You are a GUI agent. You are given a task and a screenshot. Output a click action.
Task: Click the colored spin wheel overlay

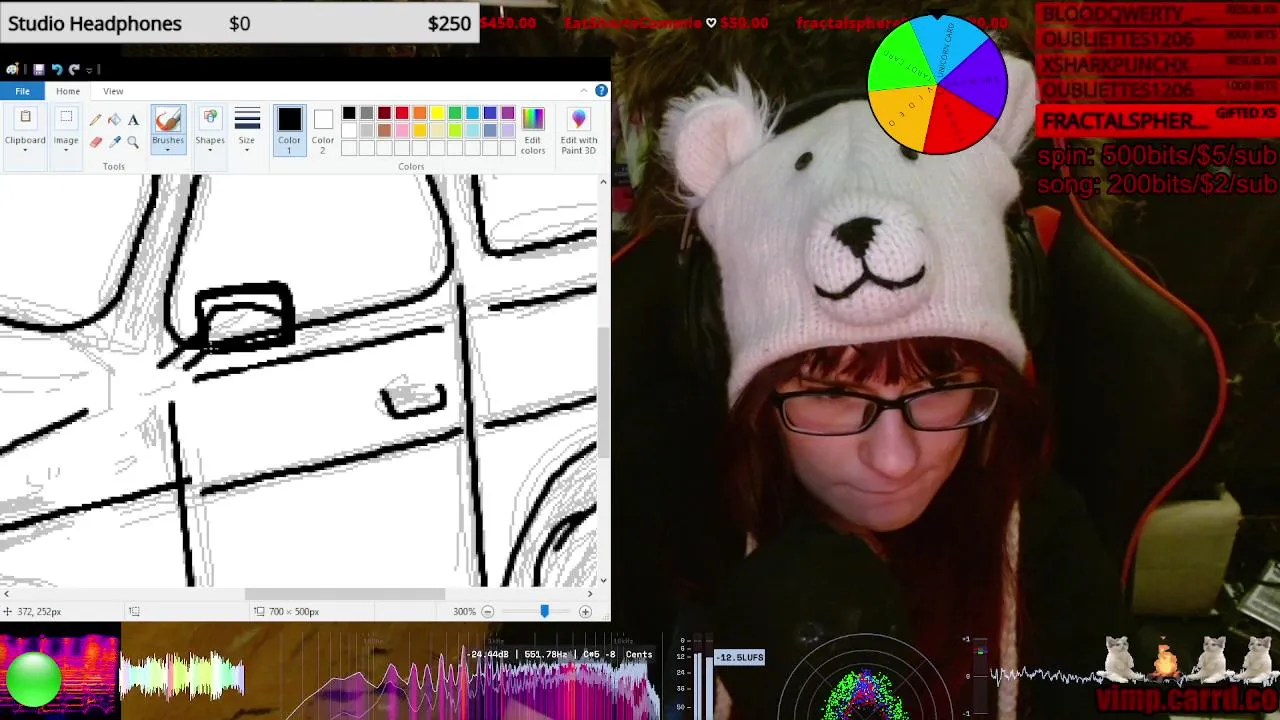pos(937,86)
